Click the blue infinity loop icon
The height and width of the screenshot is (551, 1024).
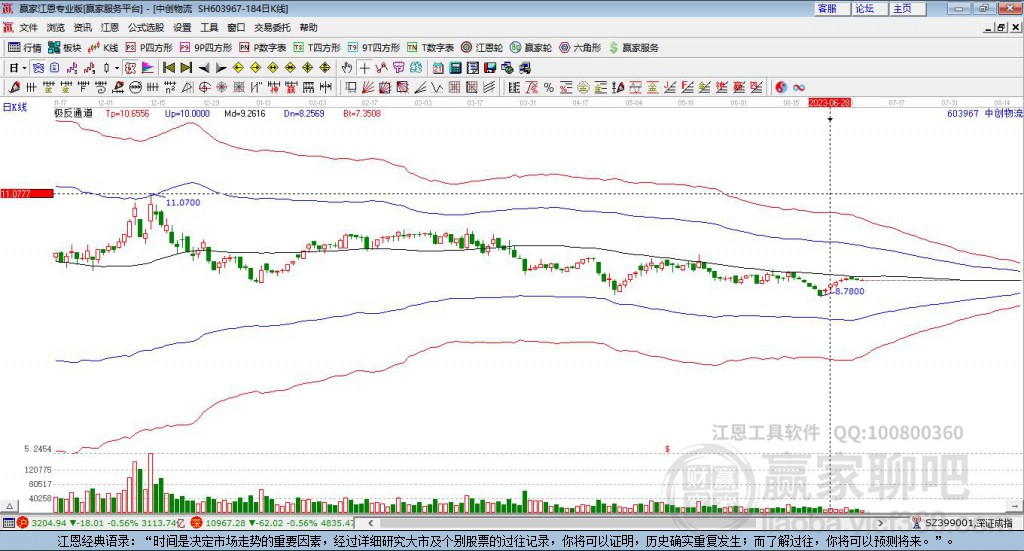click(799, 87)
